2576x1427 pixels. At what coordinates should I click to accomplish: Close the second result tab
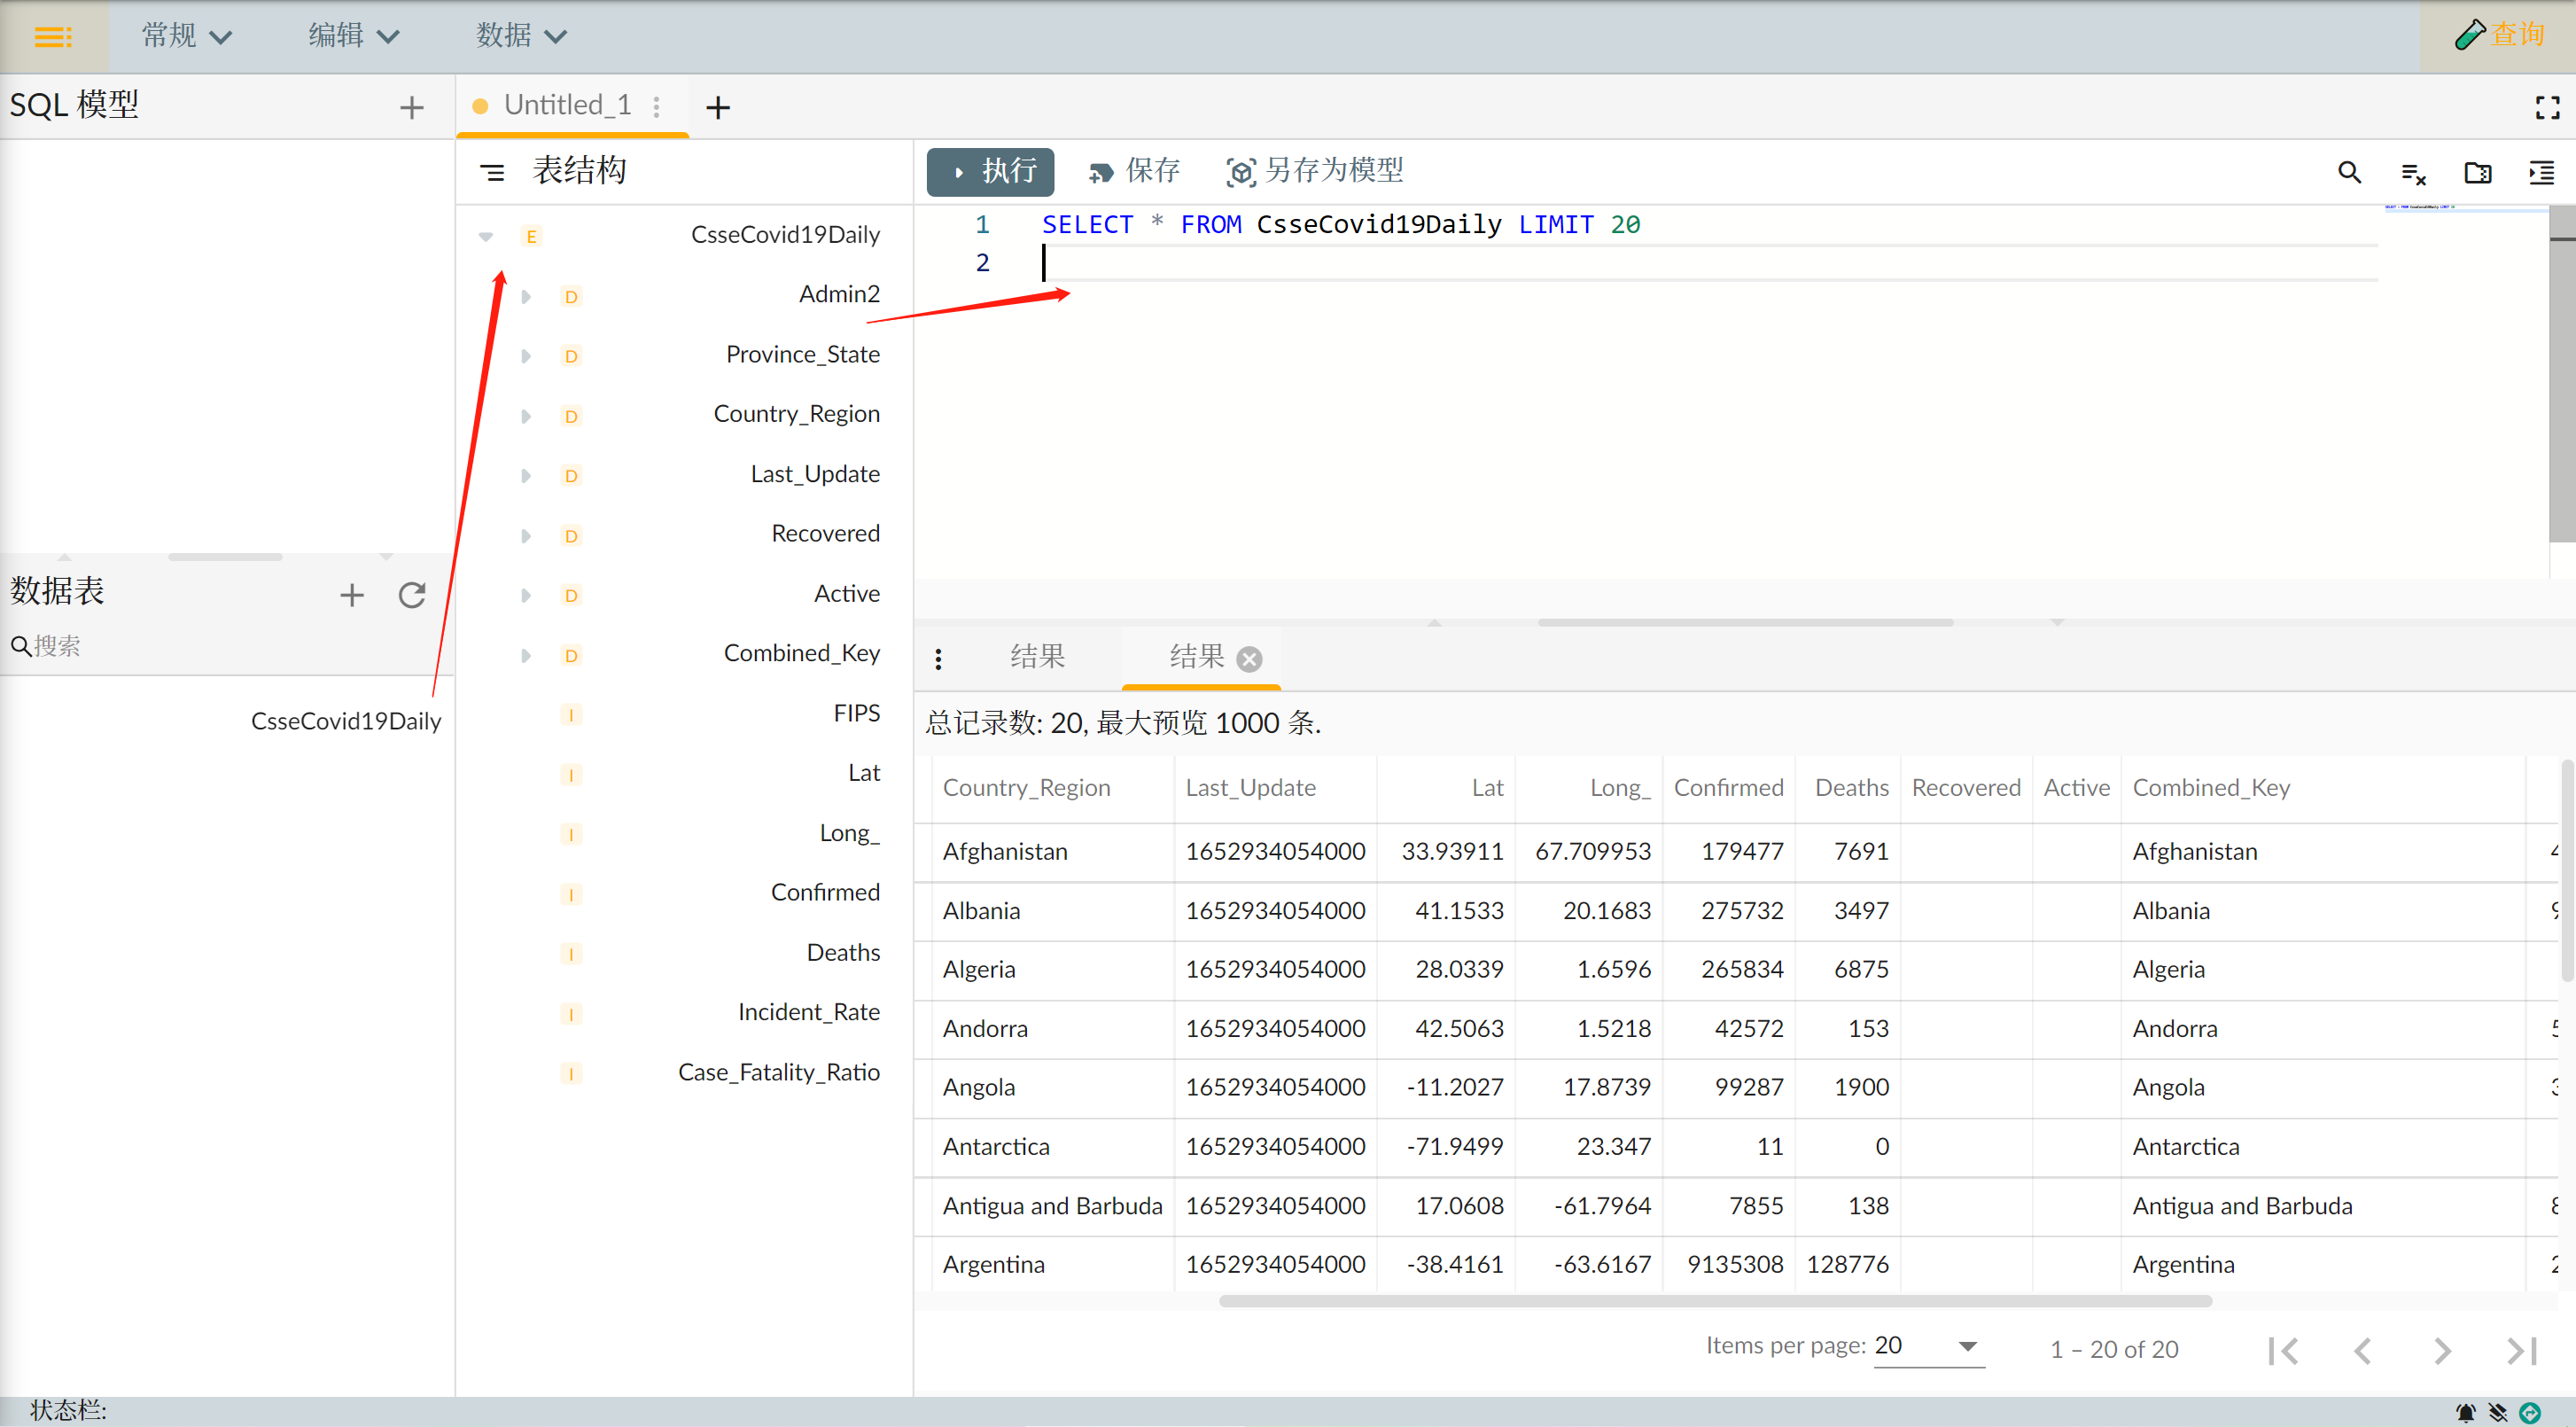coord(1248,658)
